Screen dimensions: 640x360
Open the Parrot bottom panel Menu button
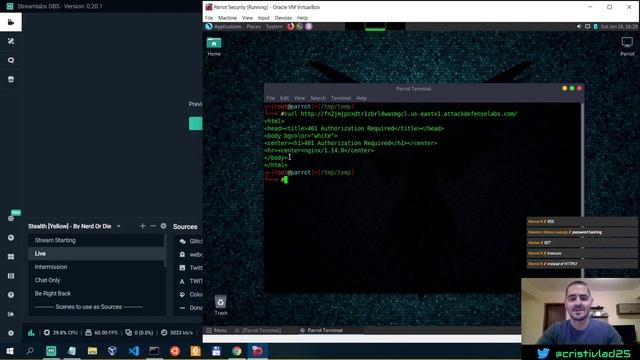216,330
